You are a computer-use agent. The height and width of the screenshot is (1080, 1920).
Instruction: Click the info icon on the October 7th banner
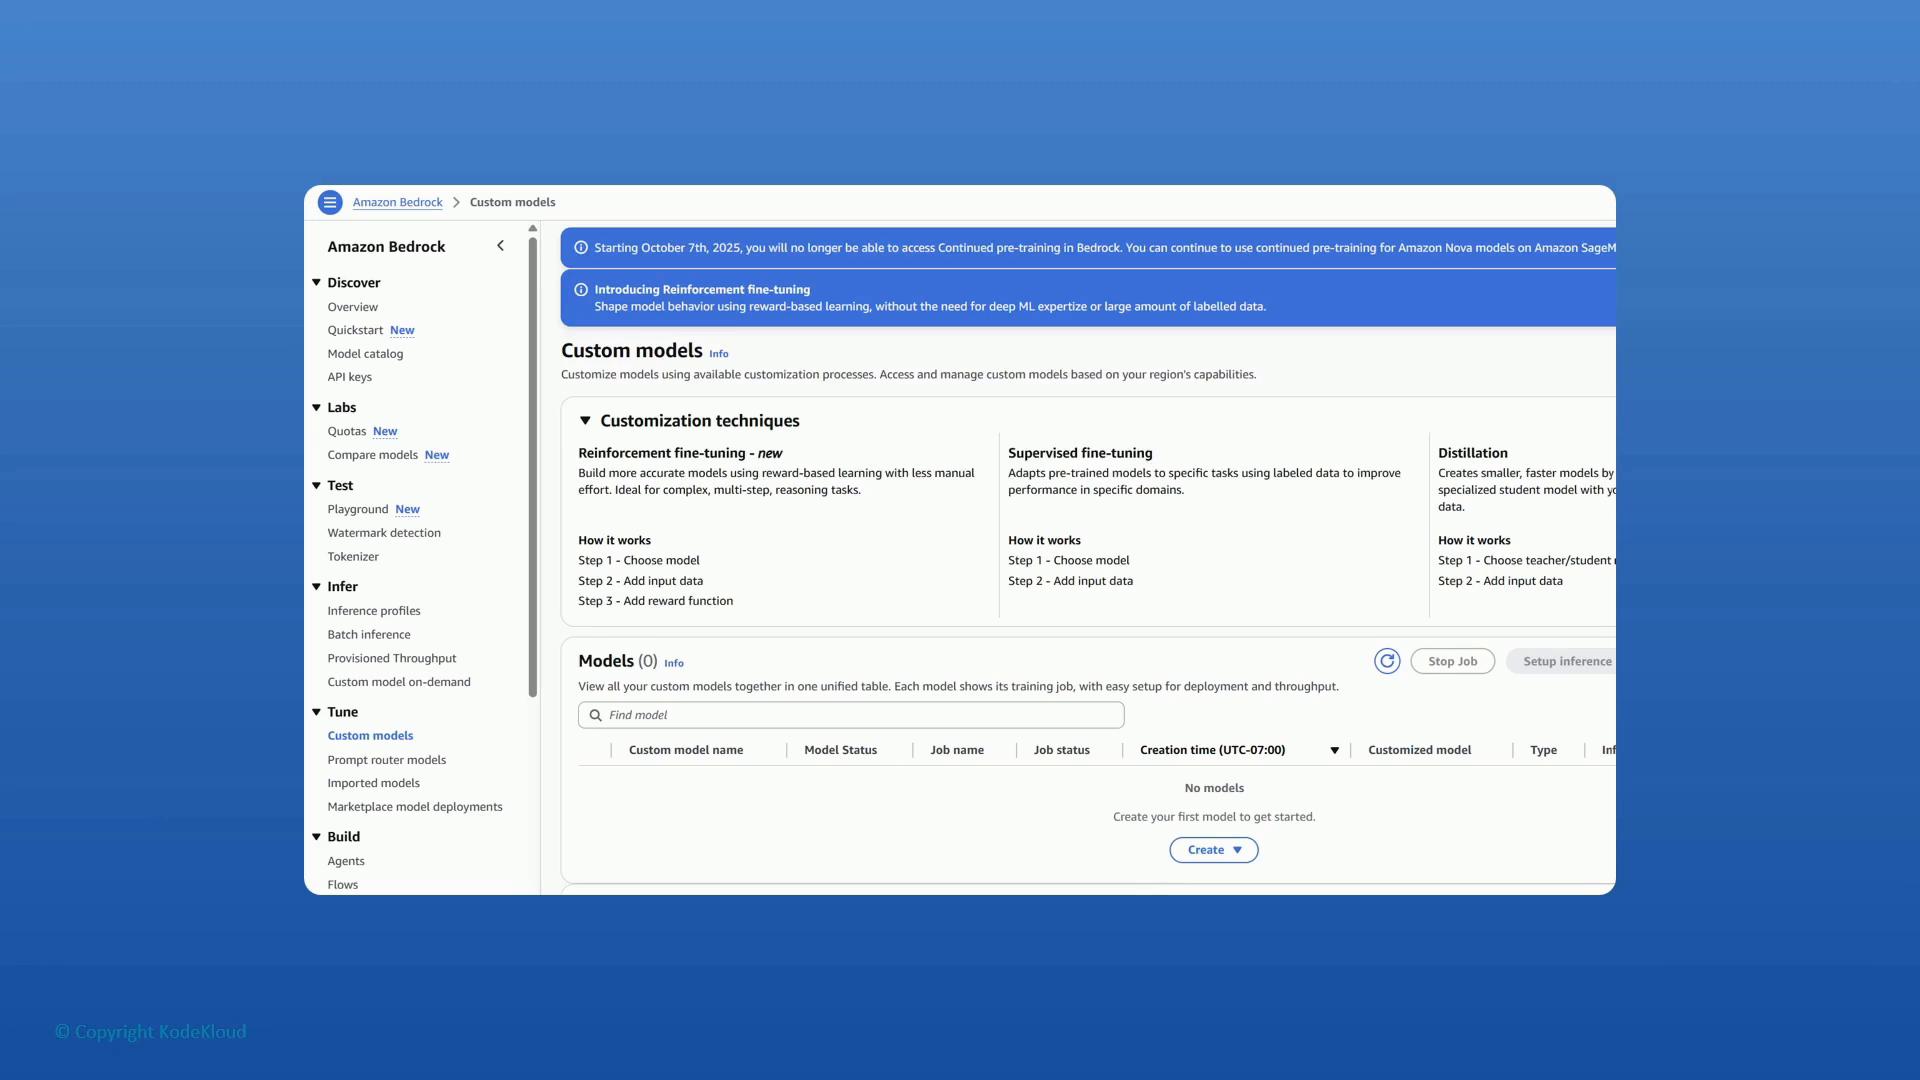coord(581,248)
